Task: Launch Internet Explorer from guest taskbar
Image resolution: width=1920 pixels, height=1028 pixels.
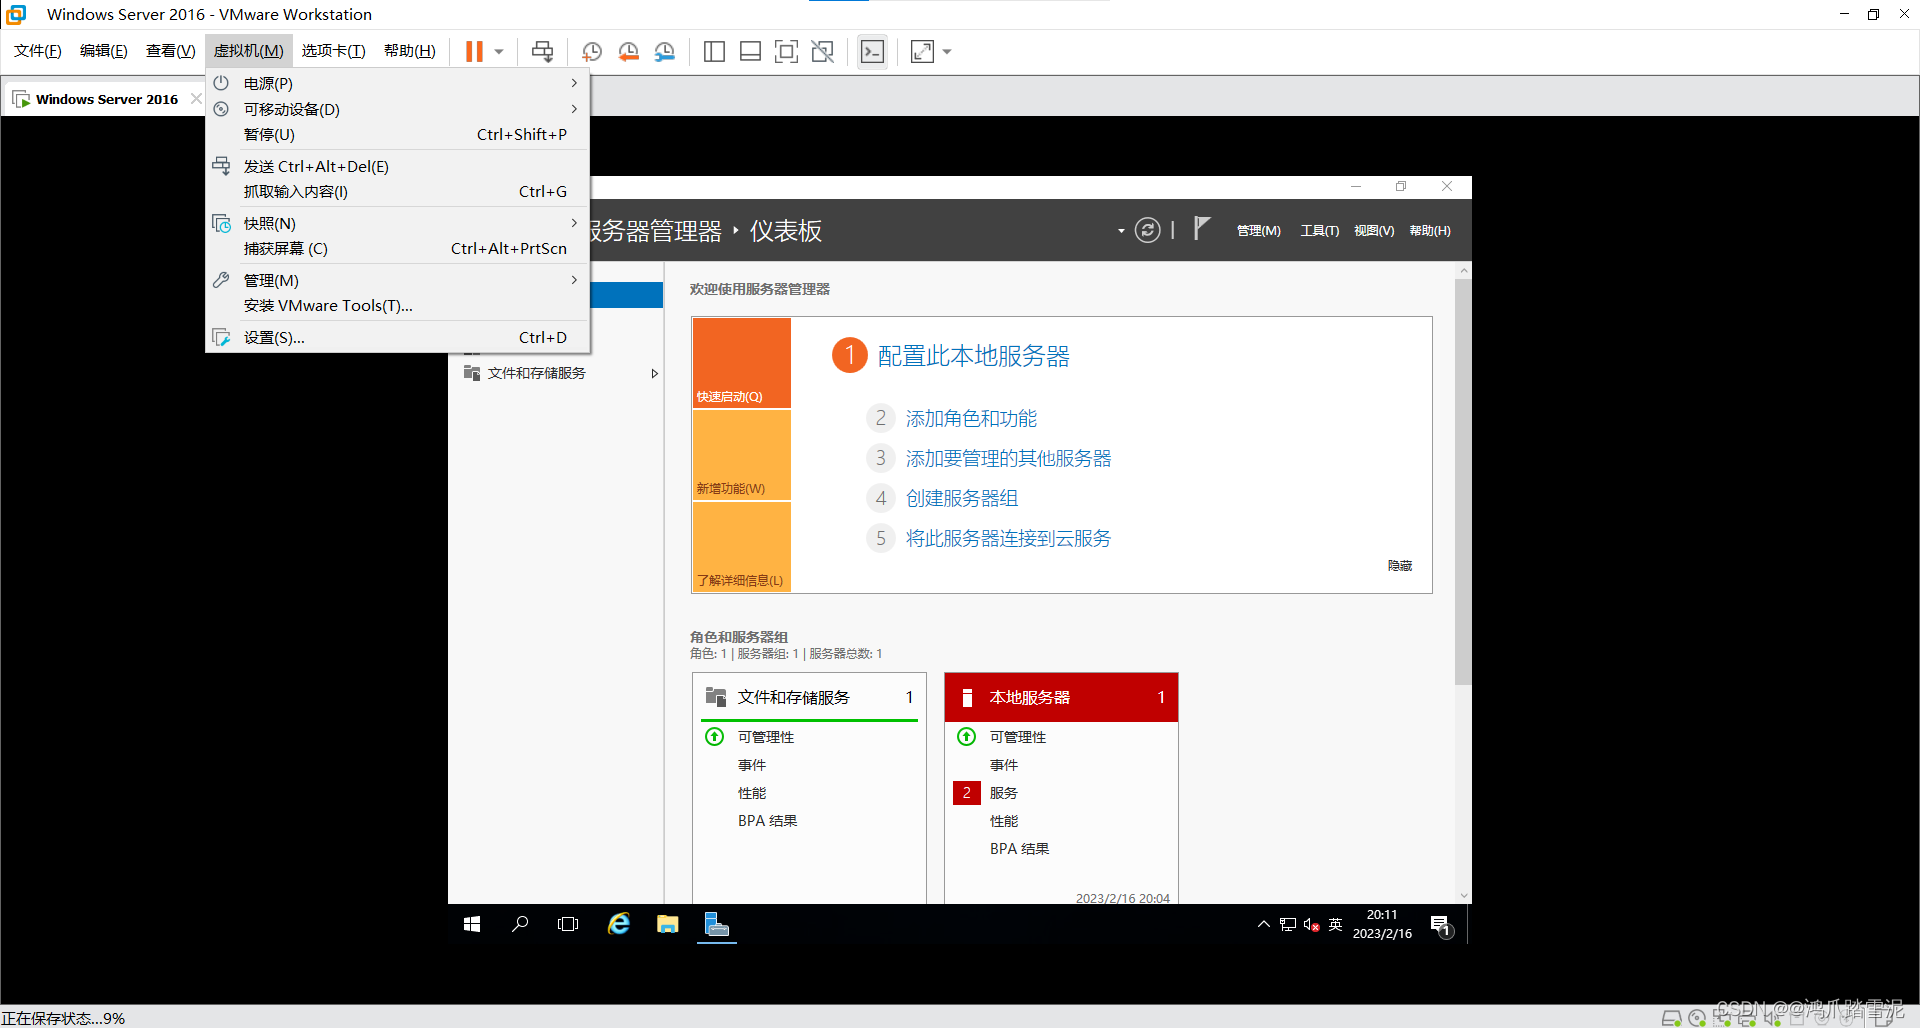Action: 619,924
